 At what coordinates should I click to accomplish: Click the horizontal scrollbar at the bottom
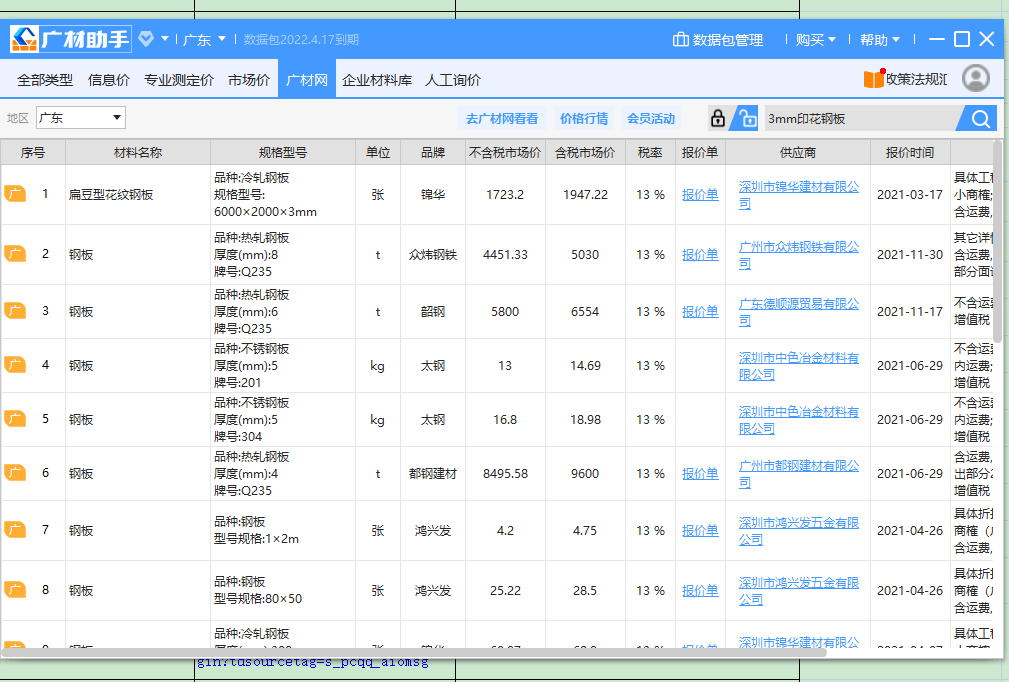413,652
